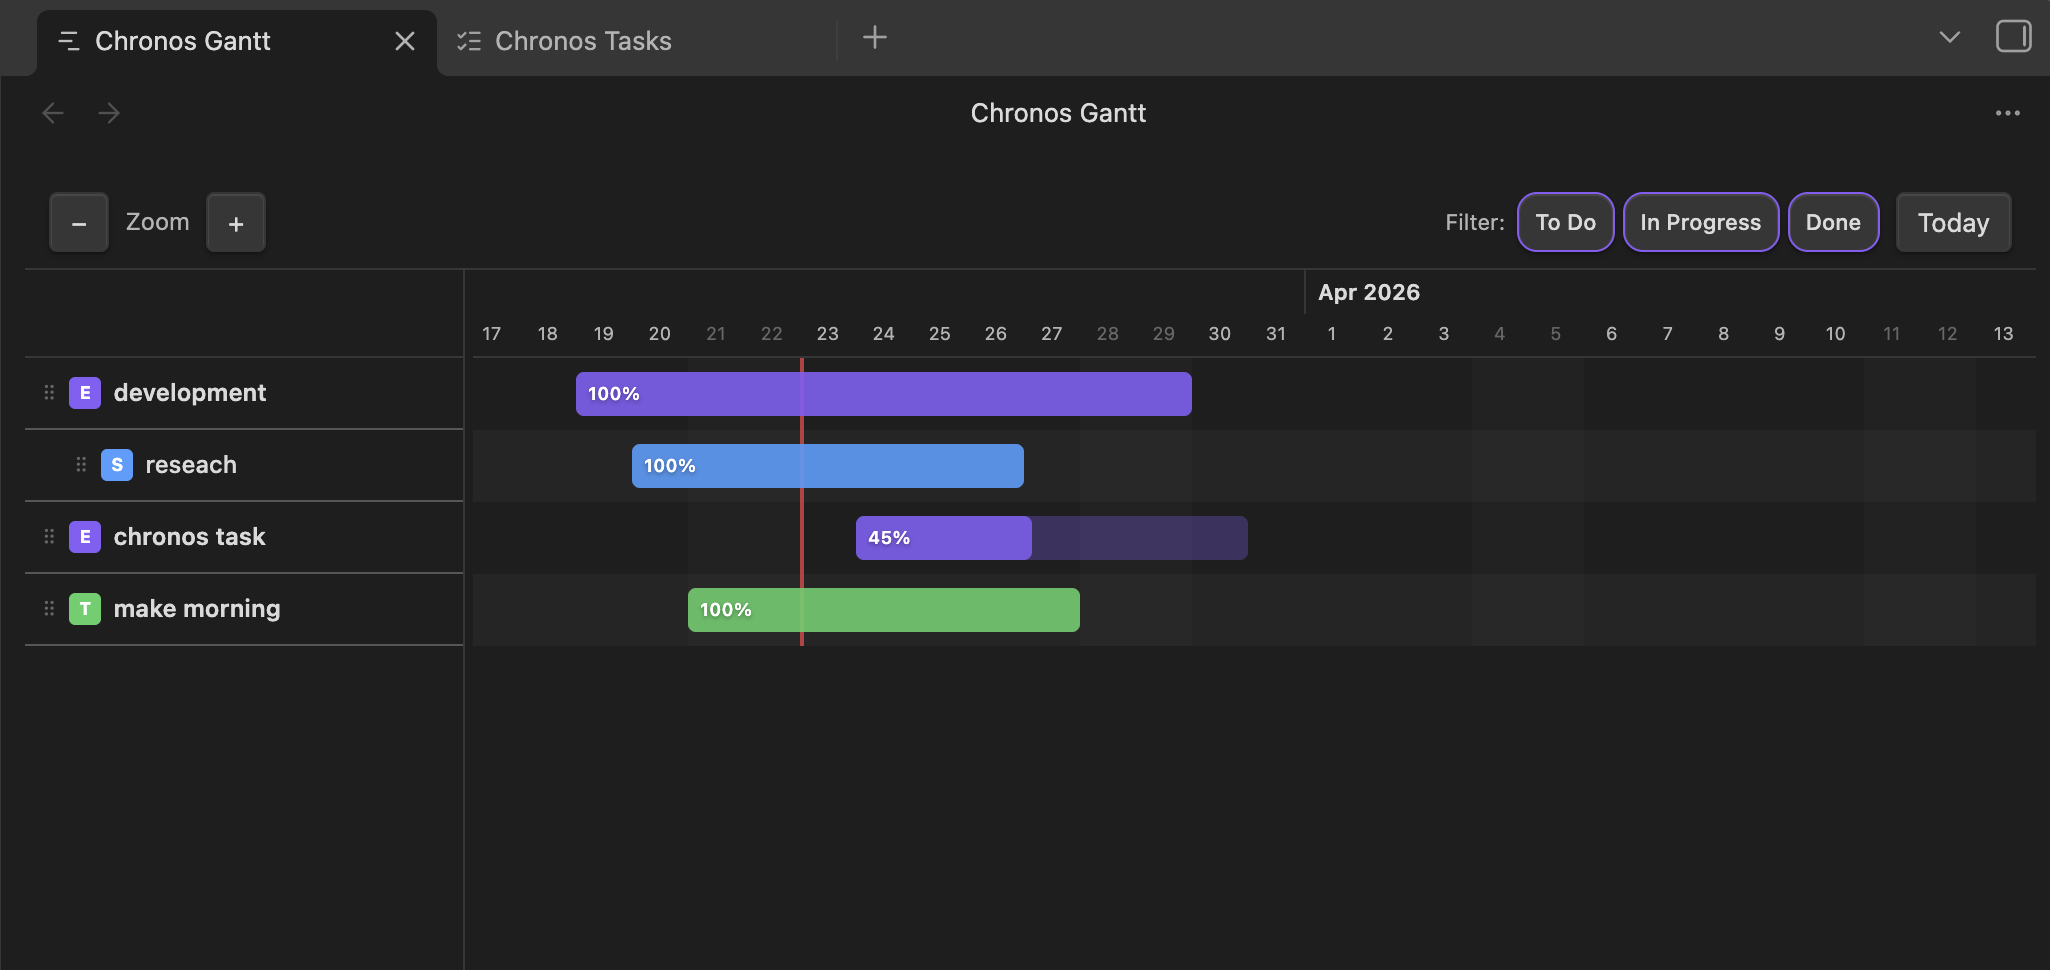This screenshot has width=2050, height=970.
Task: Toggle the right sidebar panel icon
Action: (x=2013, y=37)
